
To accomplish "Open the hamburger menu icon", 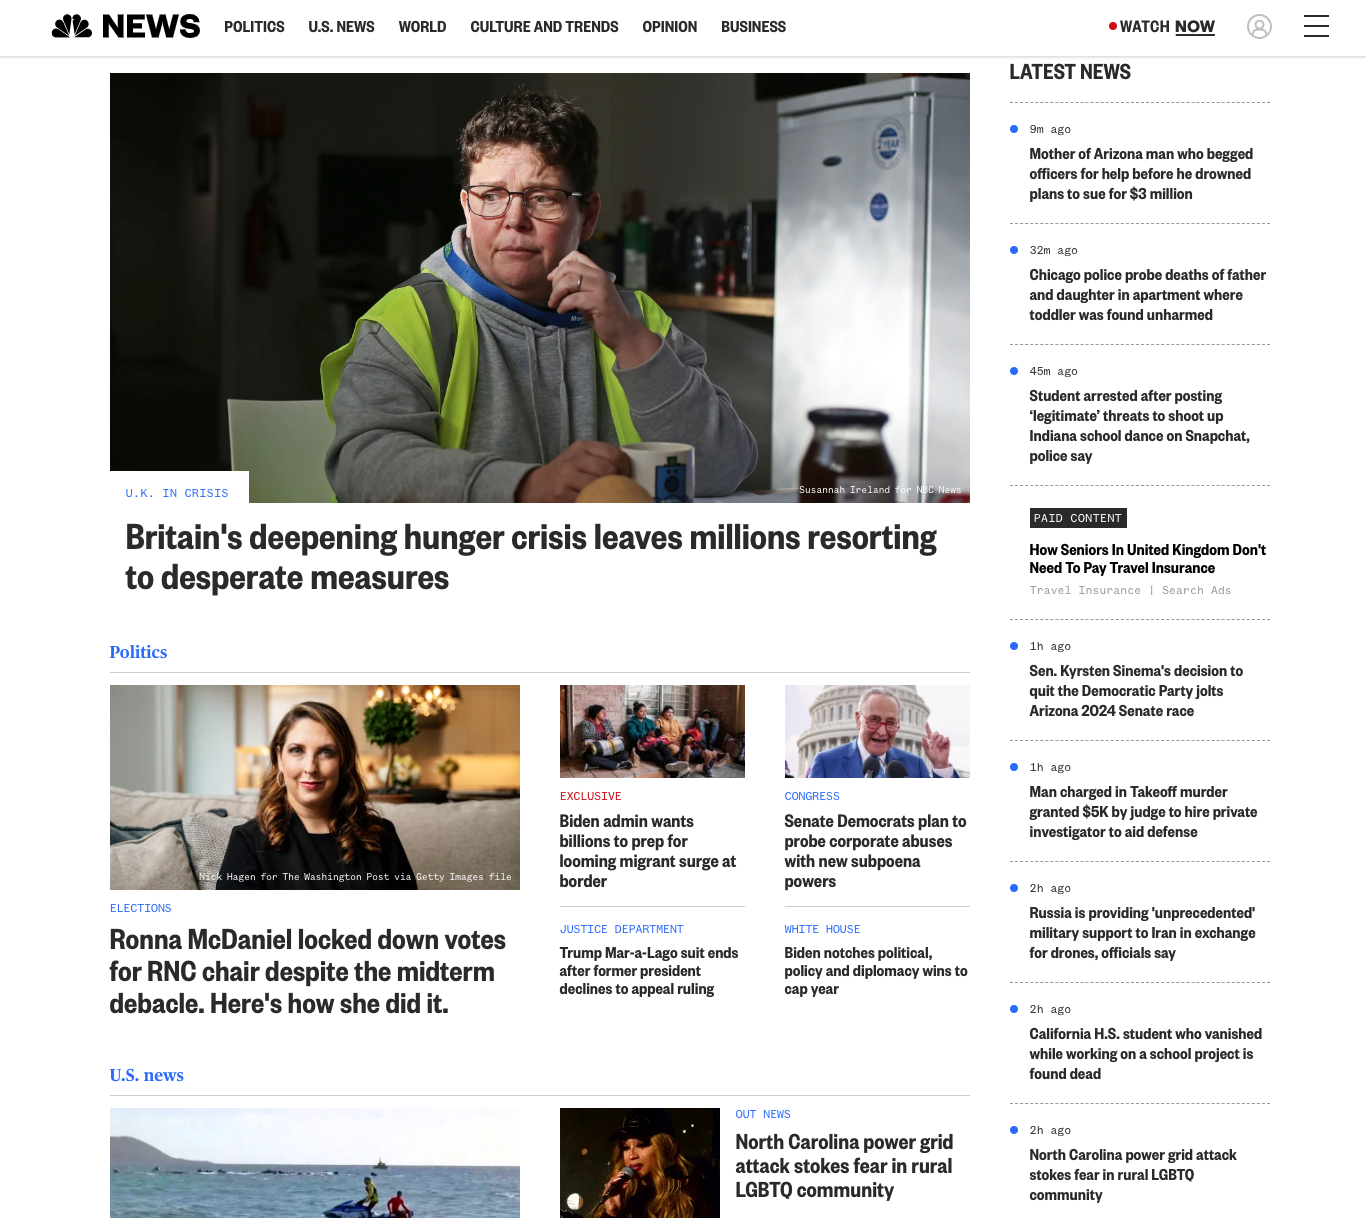I will [x=1316, y=26].
